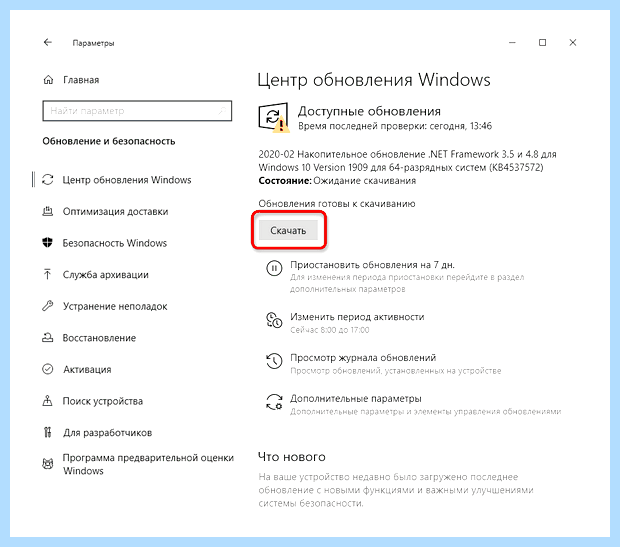Click the pause icon for Приостановить обновления
The height and width of the screenshot is (547, 620).
pyautogui.click(x=274, y=268)
